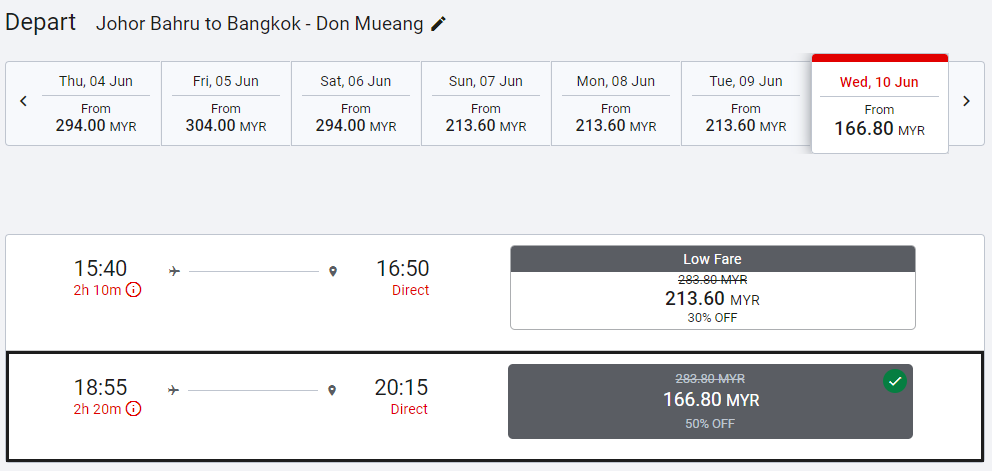This screenshot has width=992, height=471.
Task: Choose the Sat, 06 Jun date tab
Action: 356,103
